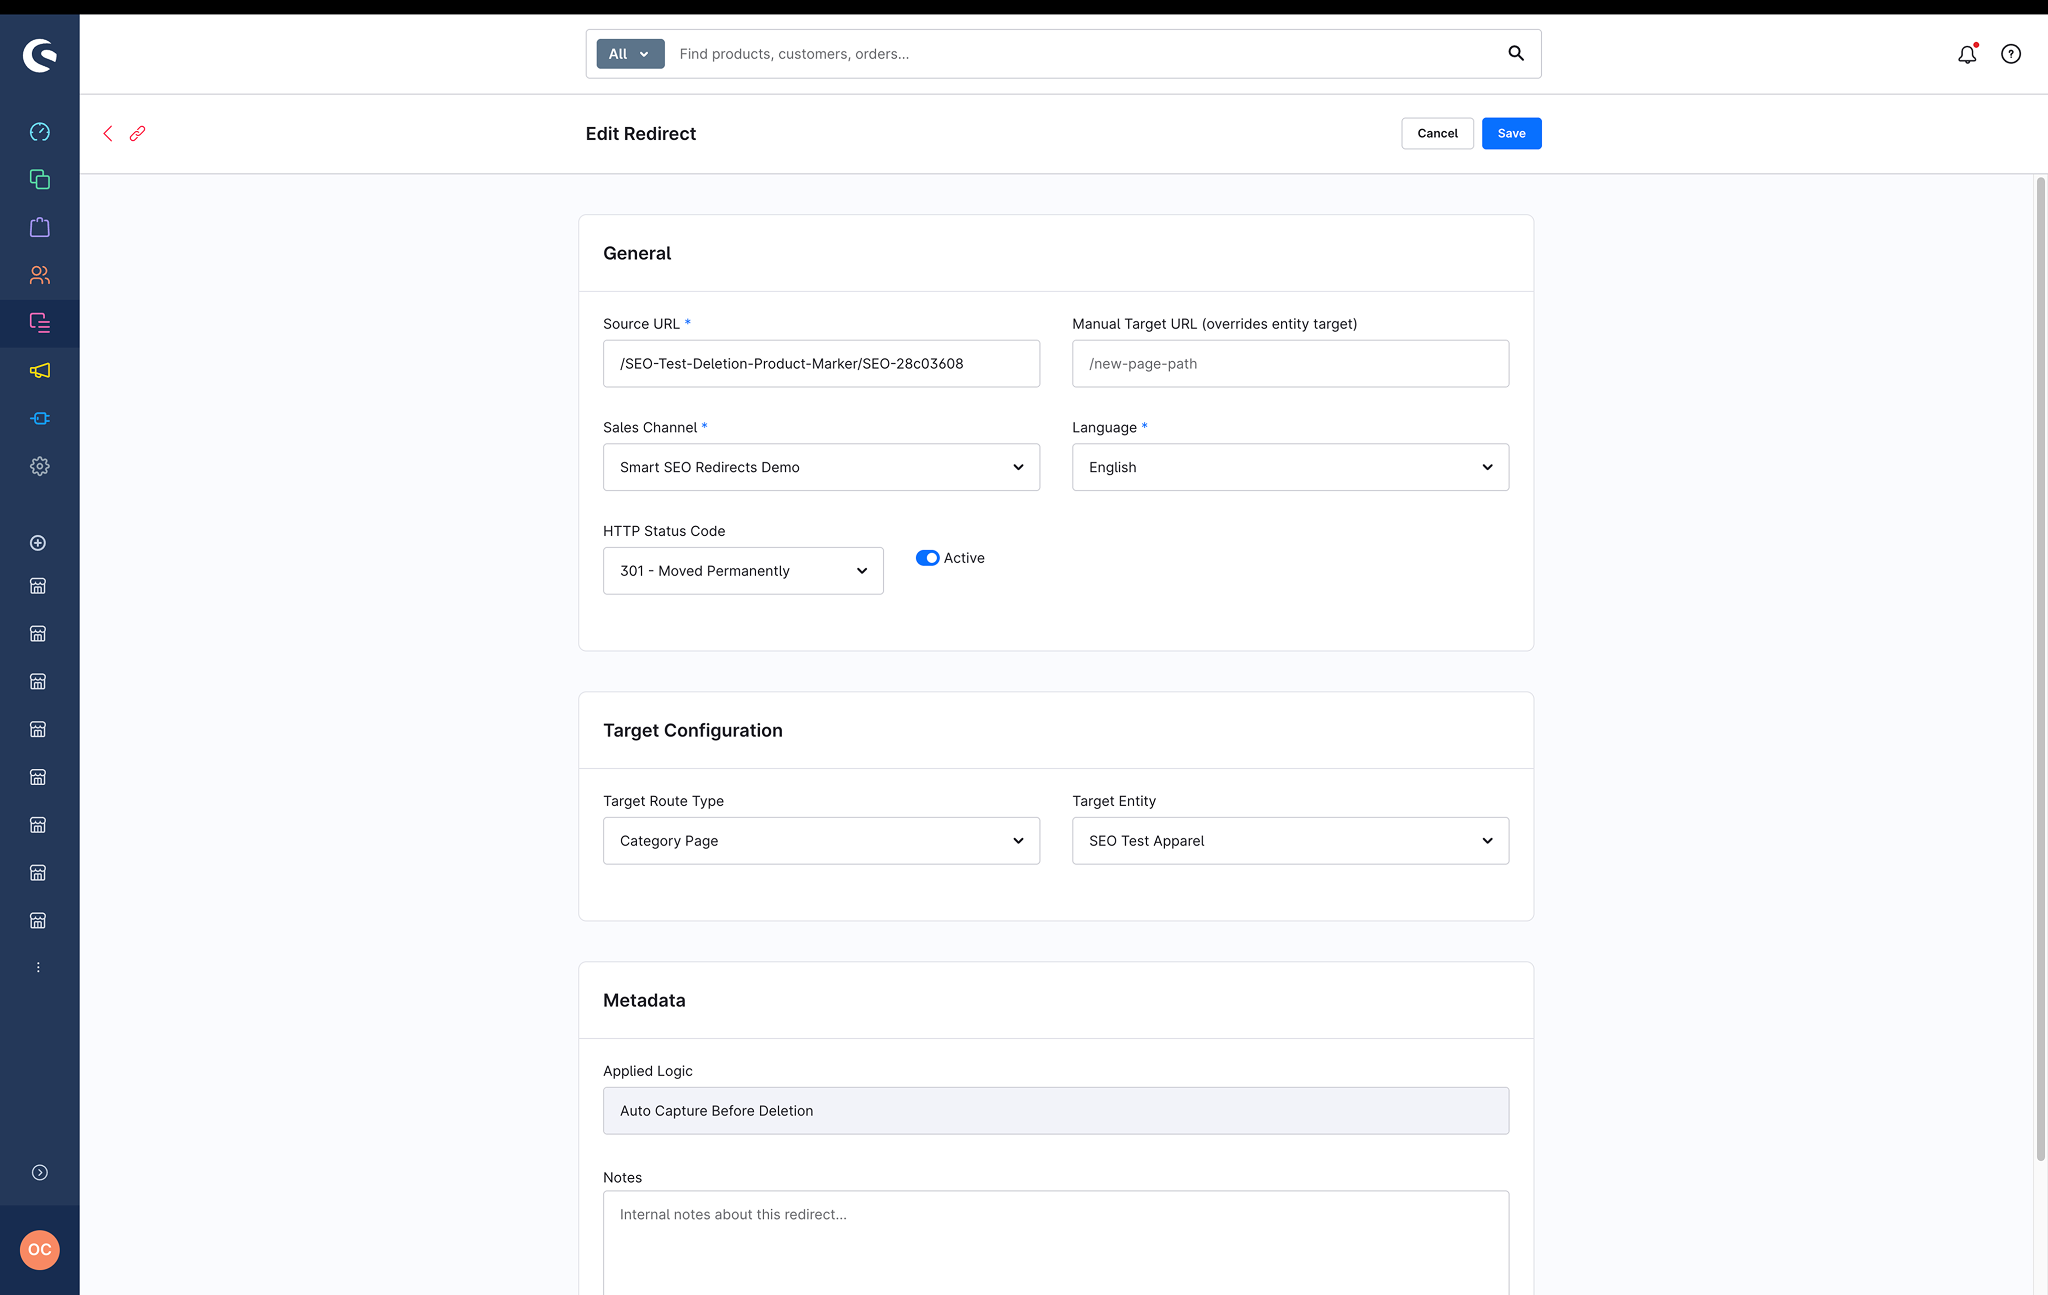Viewport: 2048px width, 1295px height.
Task: Open the Target Route Type dropdown
Action: tap(821, 841)
